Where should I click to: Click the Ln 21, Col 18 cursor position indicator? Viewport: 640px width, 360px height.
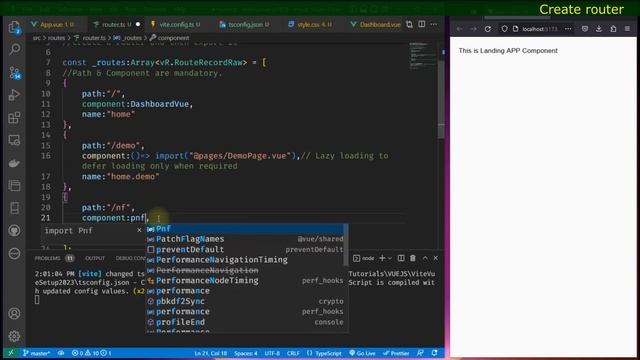pyautogui.click(x=210, y=353)
